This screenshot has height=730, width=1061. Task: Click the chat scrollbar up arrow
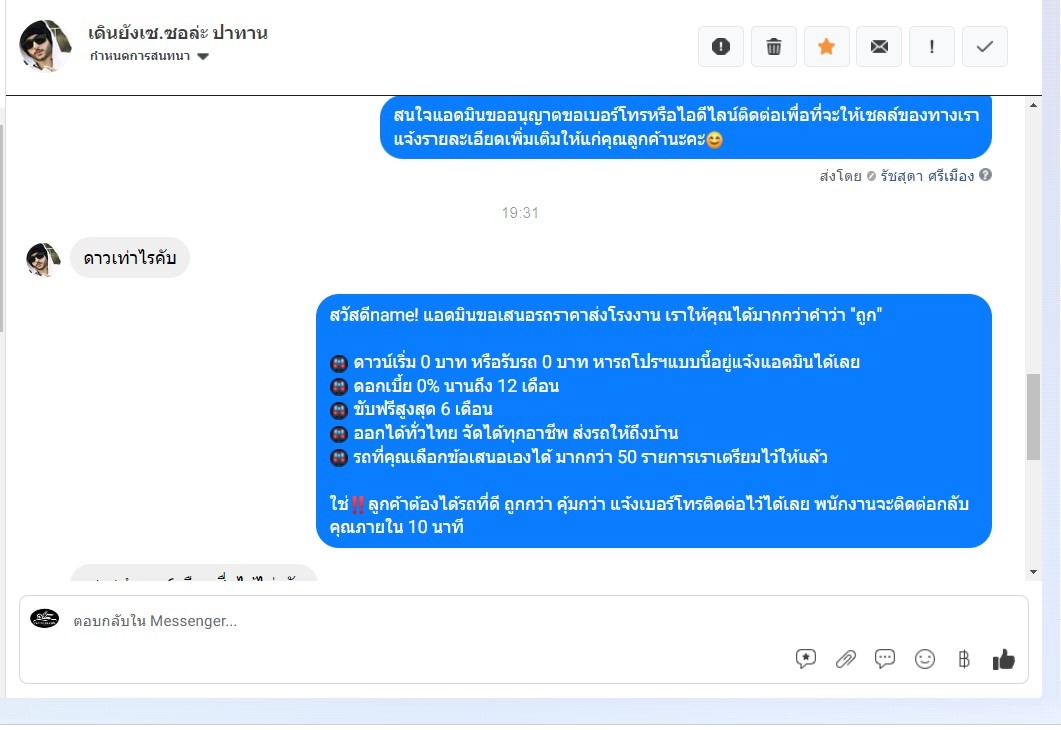pyautogui.click(x=1033, y=105)
